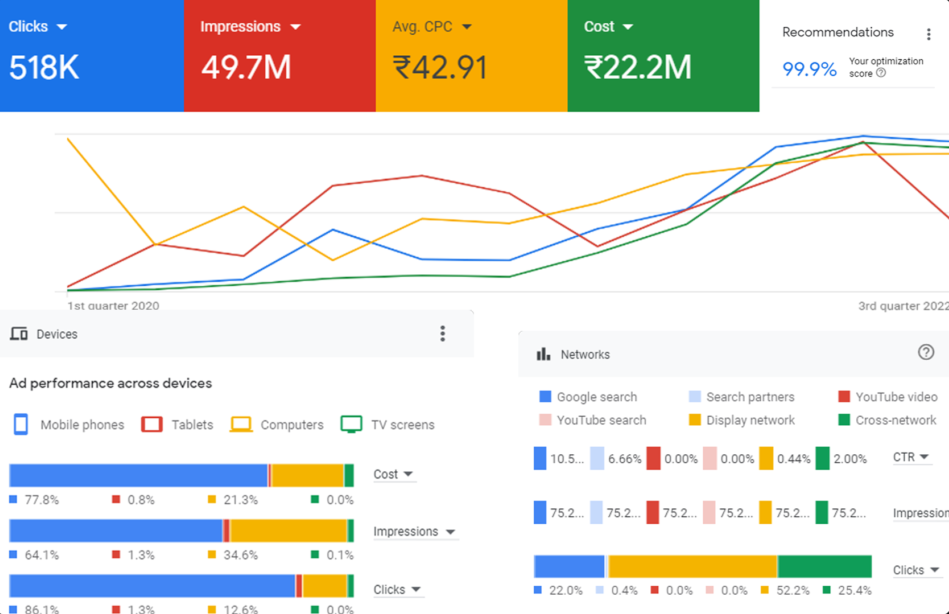Image resolution: width=949 pixels, height=614 pixels.
Task: Click the Networks bar-chart icon
Action: [541, 354]
